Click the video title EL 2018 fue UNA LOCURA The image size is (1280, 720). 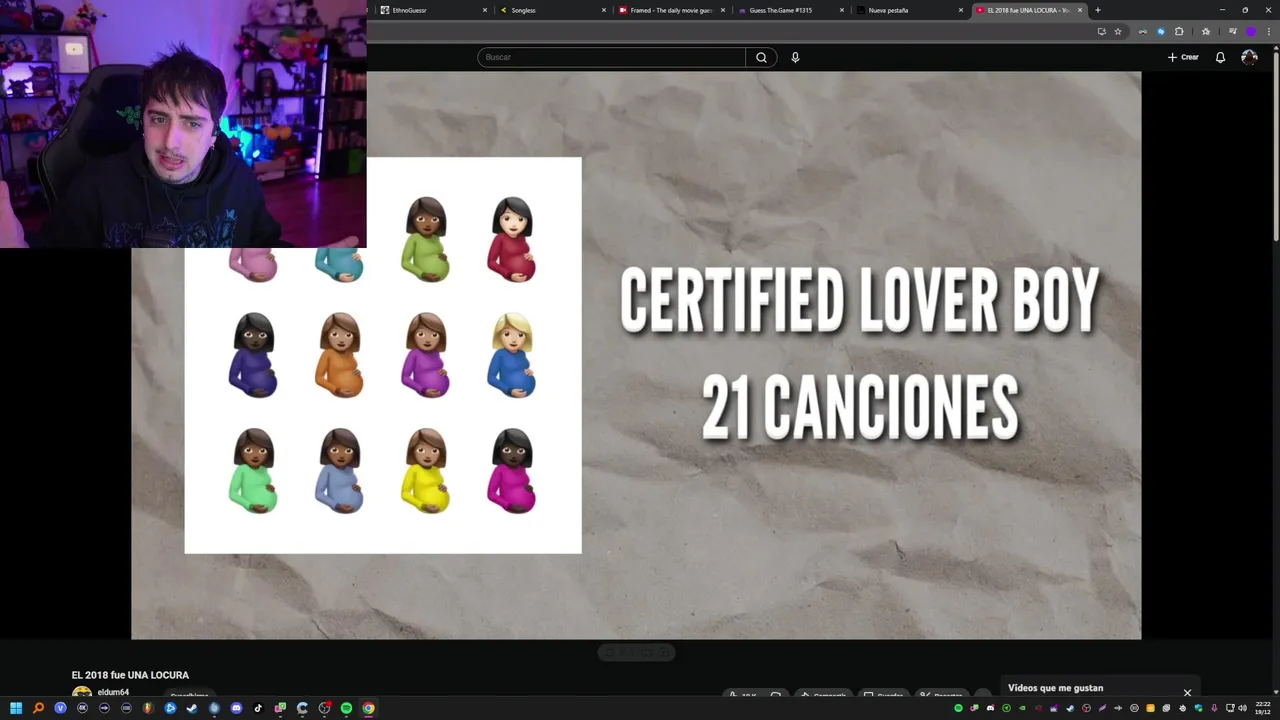tap(130, 675)
